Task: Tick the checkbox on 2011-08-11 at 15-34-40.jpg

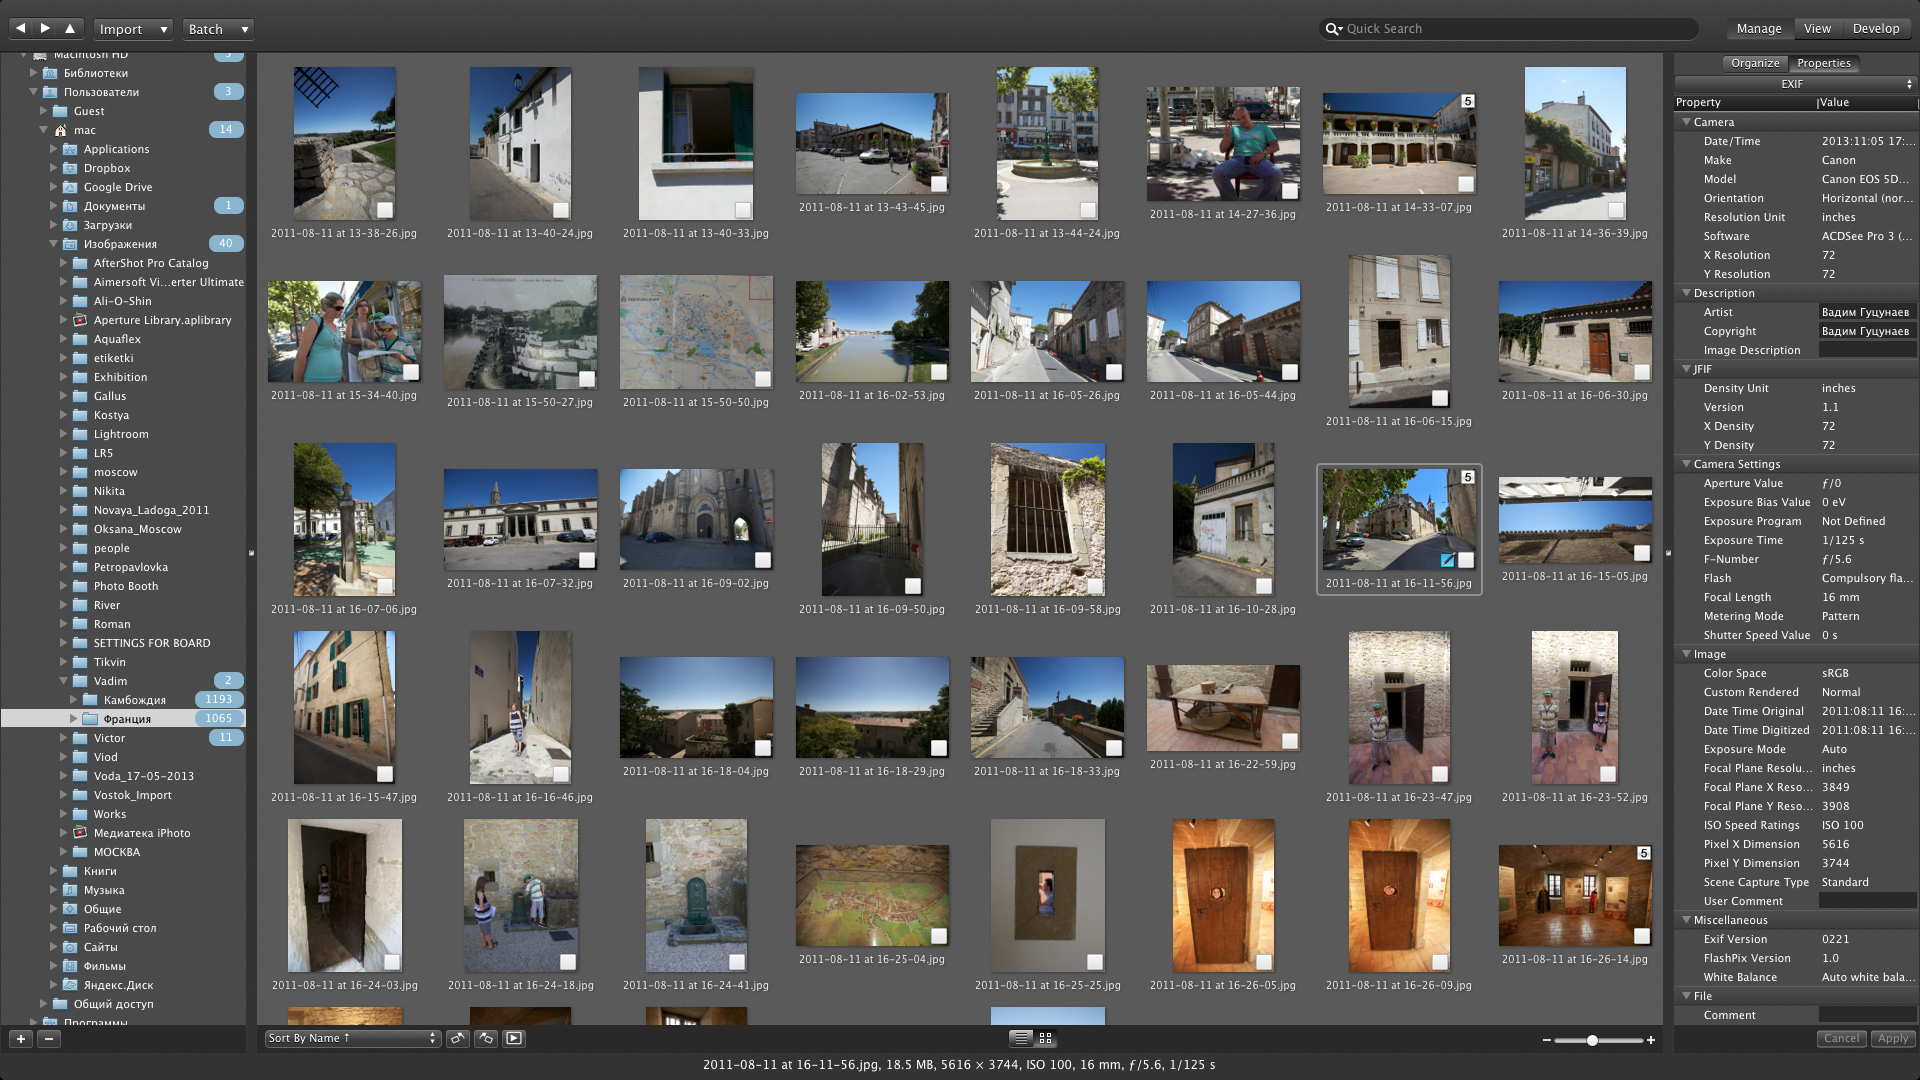Action: click(x=411, y=372)
